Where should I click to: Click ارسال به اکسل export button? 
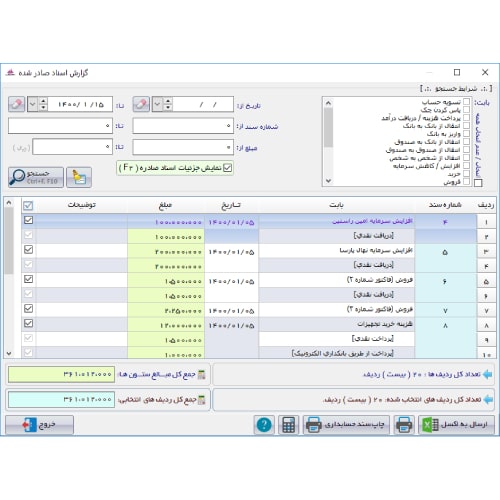pos(456,425)
